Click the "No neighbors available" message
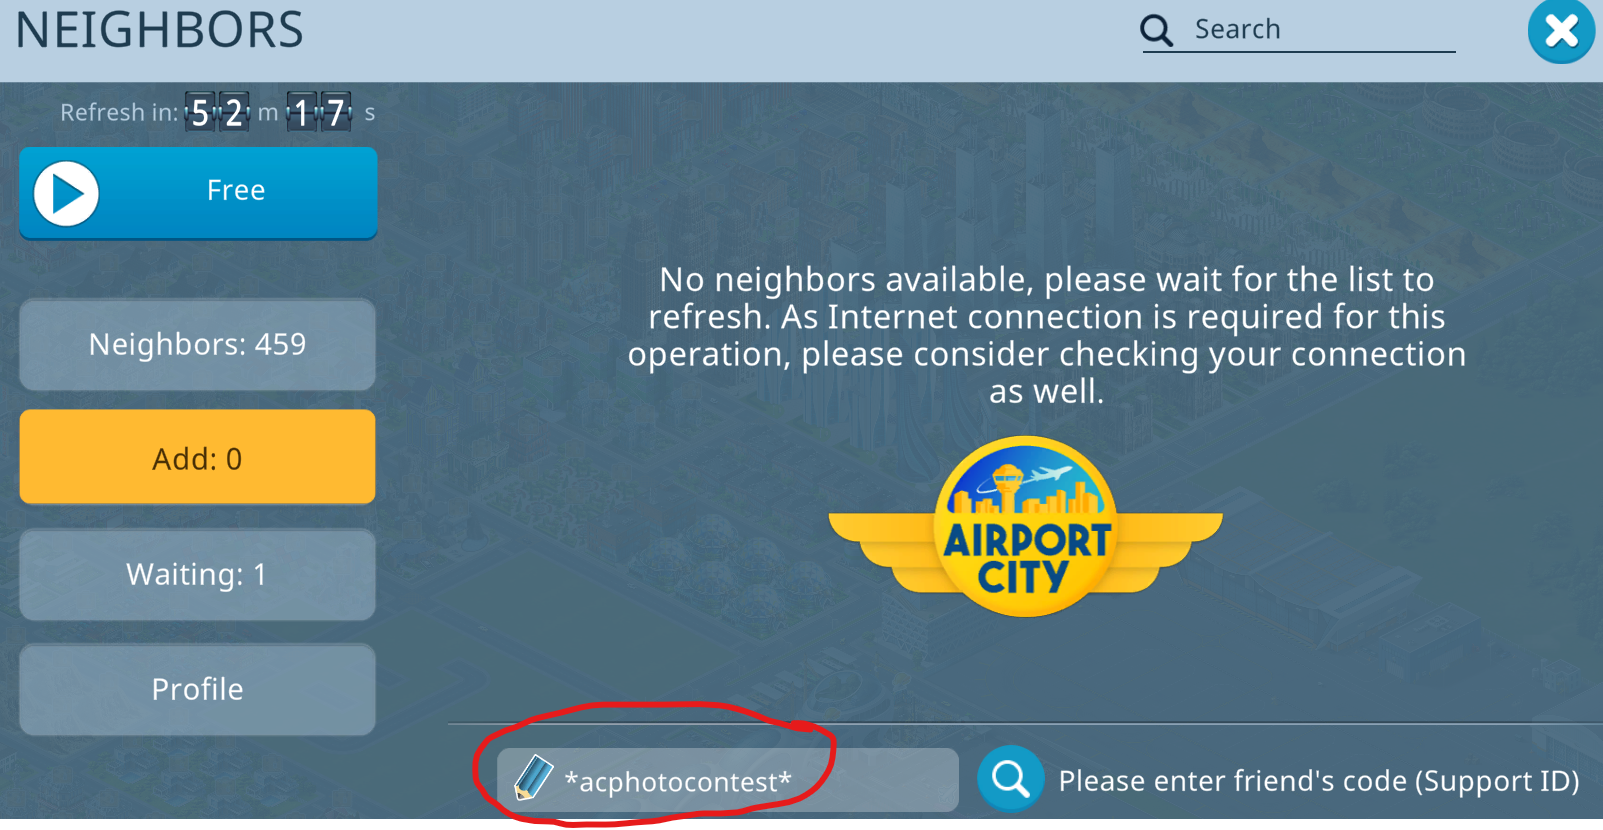1603x830 pixels. pos(1047,335)
